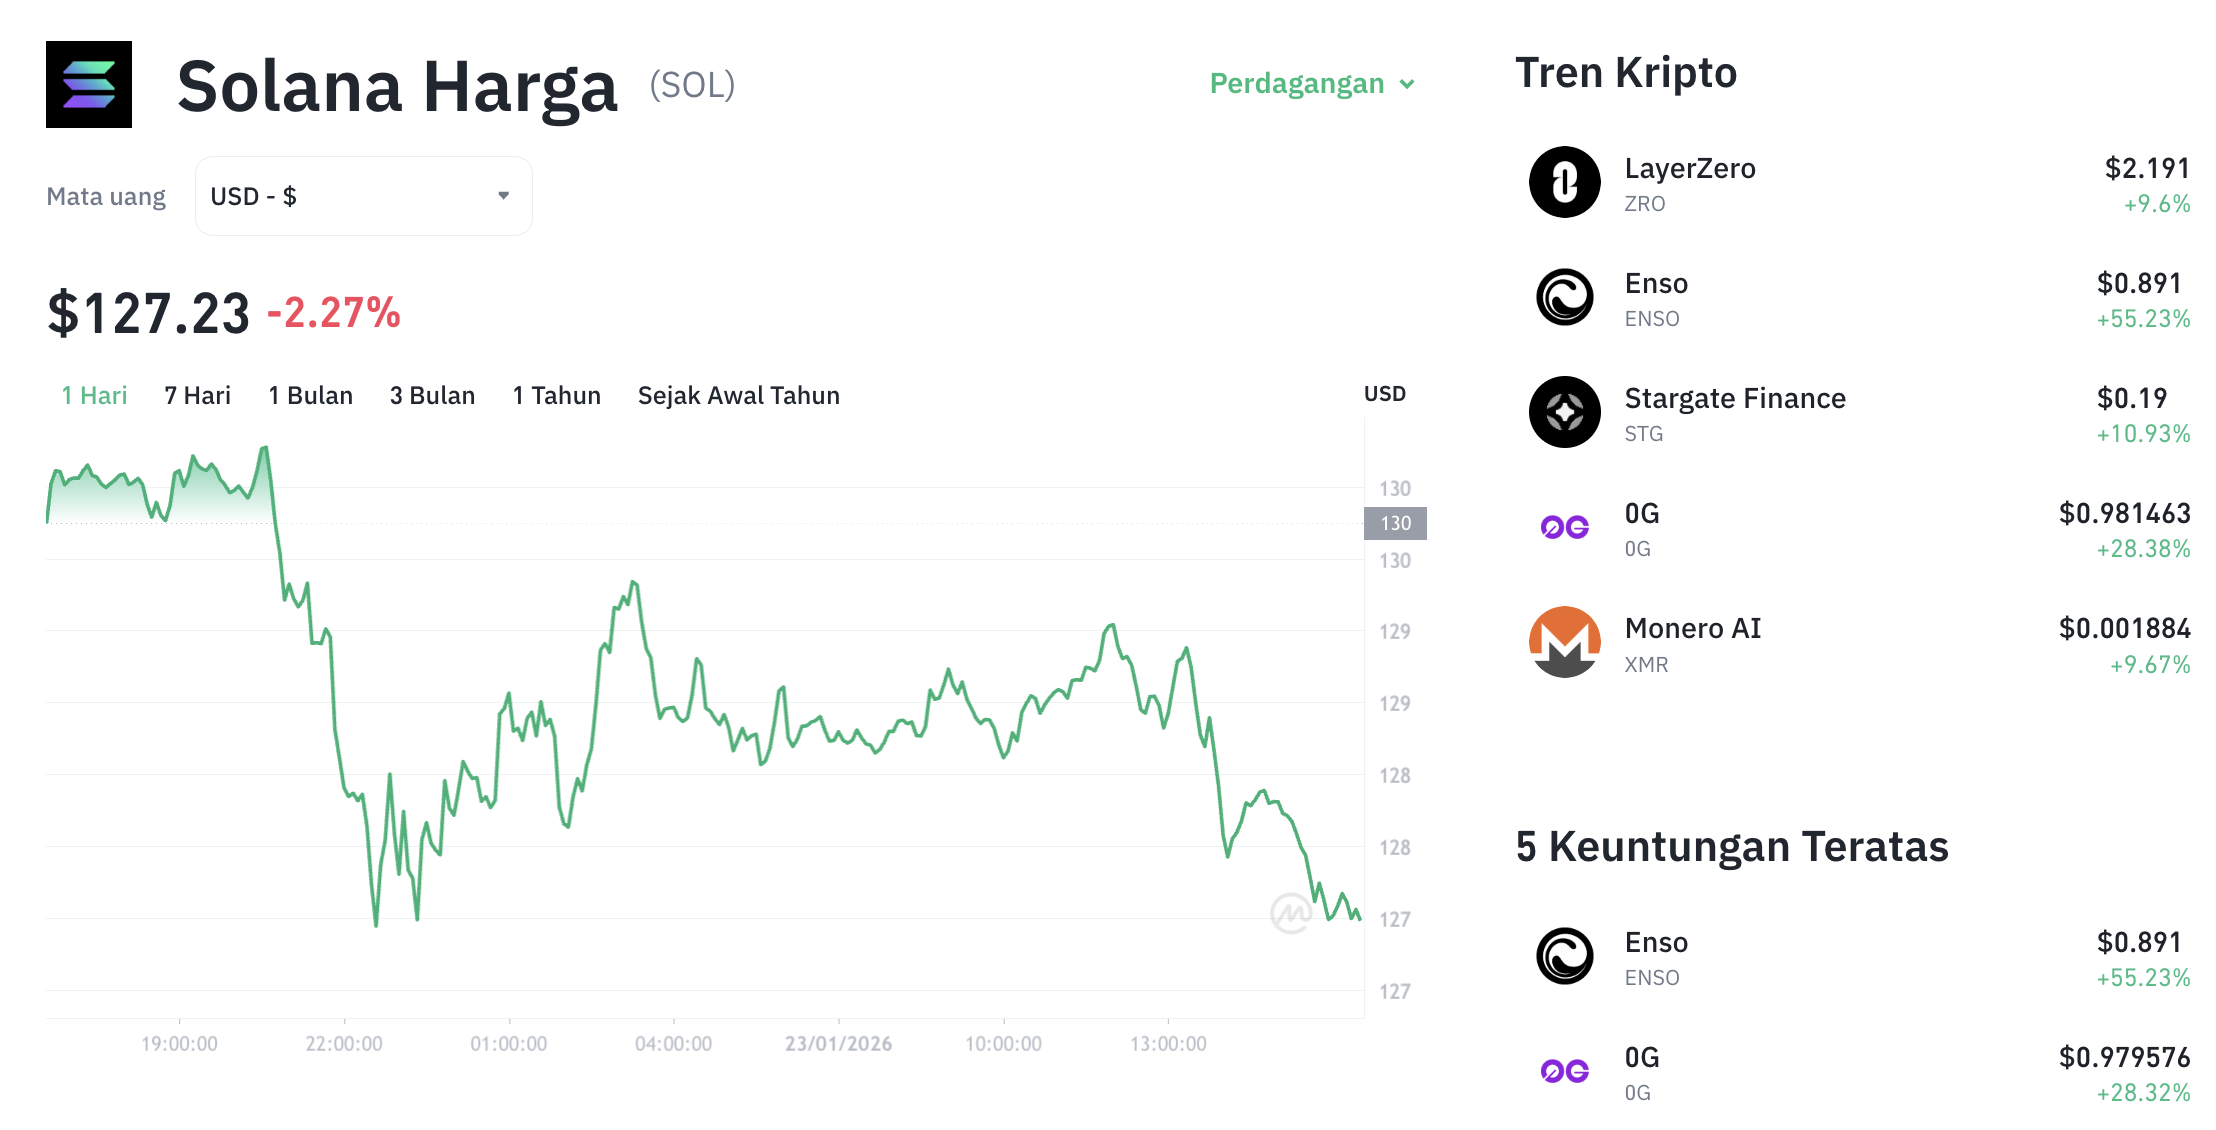This screenshot has height=1130, width=2216.
Task: Click the 0G icon in Tren Kripto
Action: point(1566,529)
